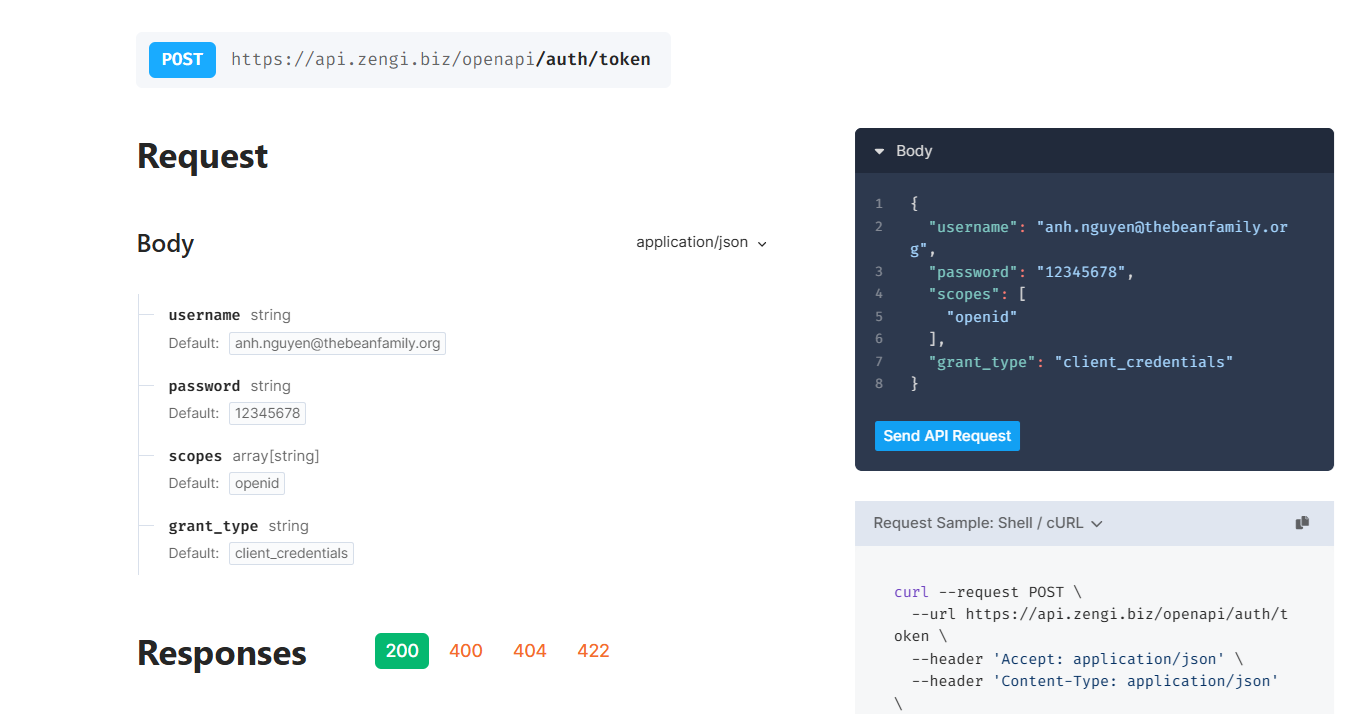Click the scopes field name
1347x714 pixels.
[x=195, y=456]
